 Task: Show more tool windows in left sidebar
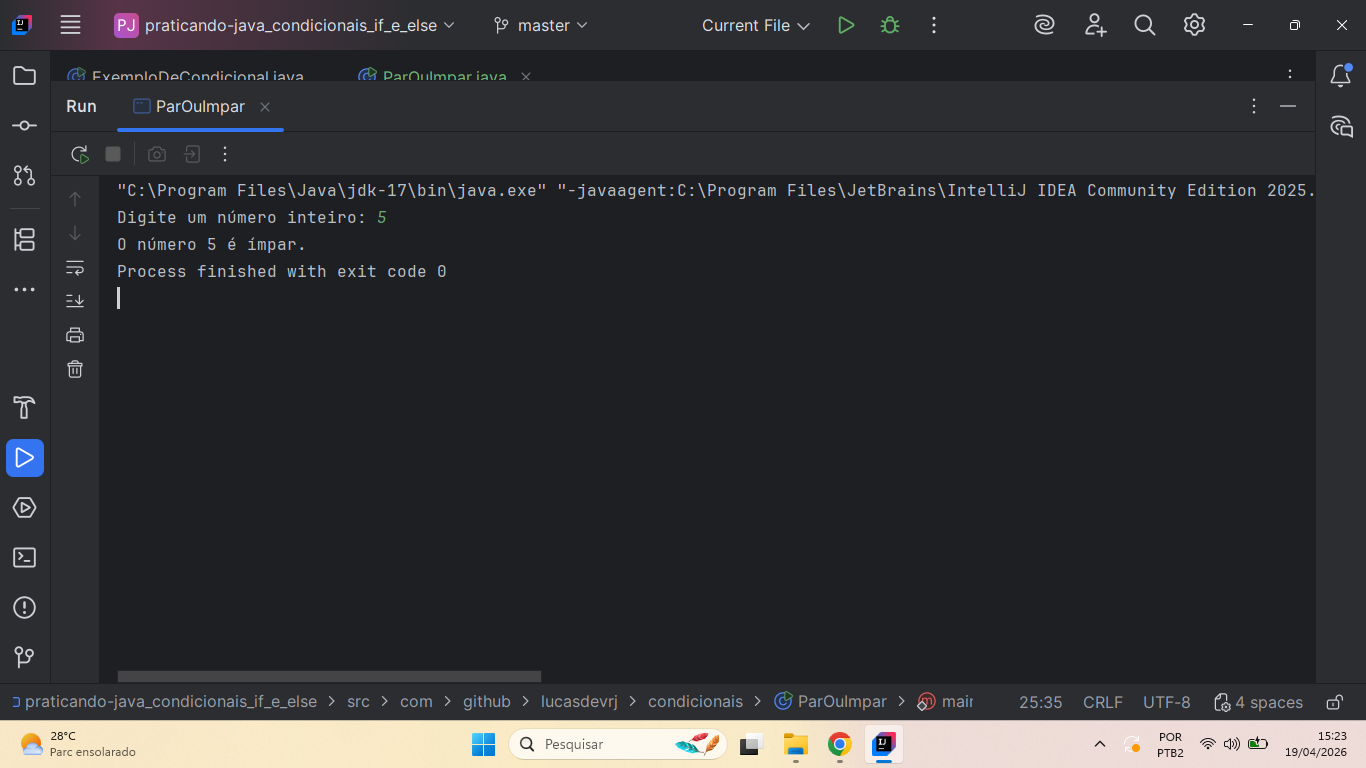(25, 290)
